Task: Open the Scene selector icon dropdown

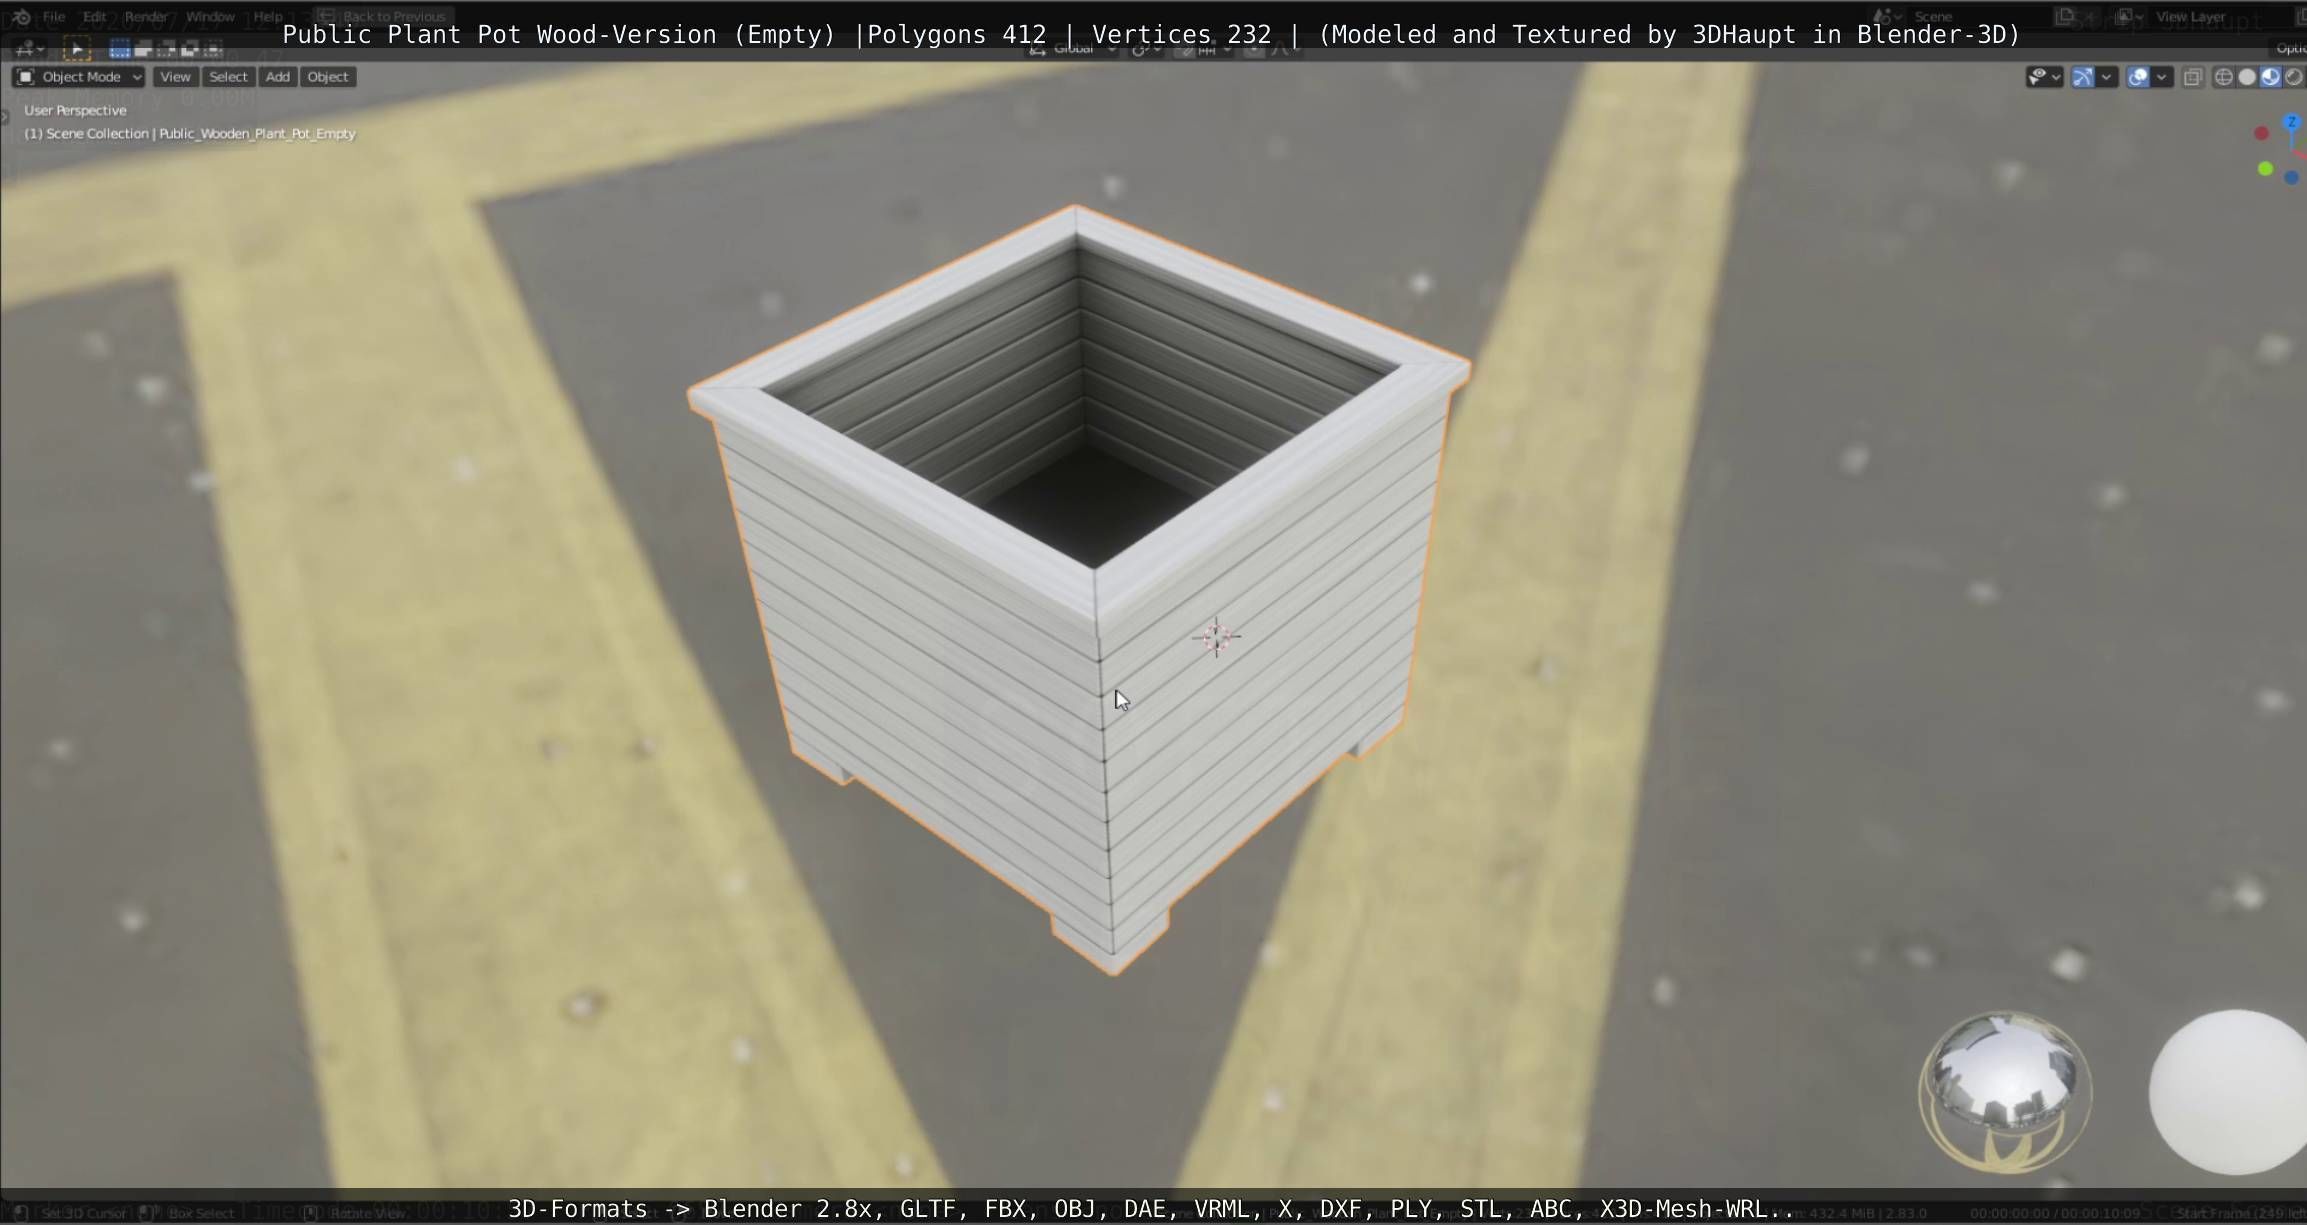Action: [1886, 16]
